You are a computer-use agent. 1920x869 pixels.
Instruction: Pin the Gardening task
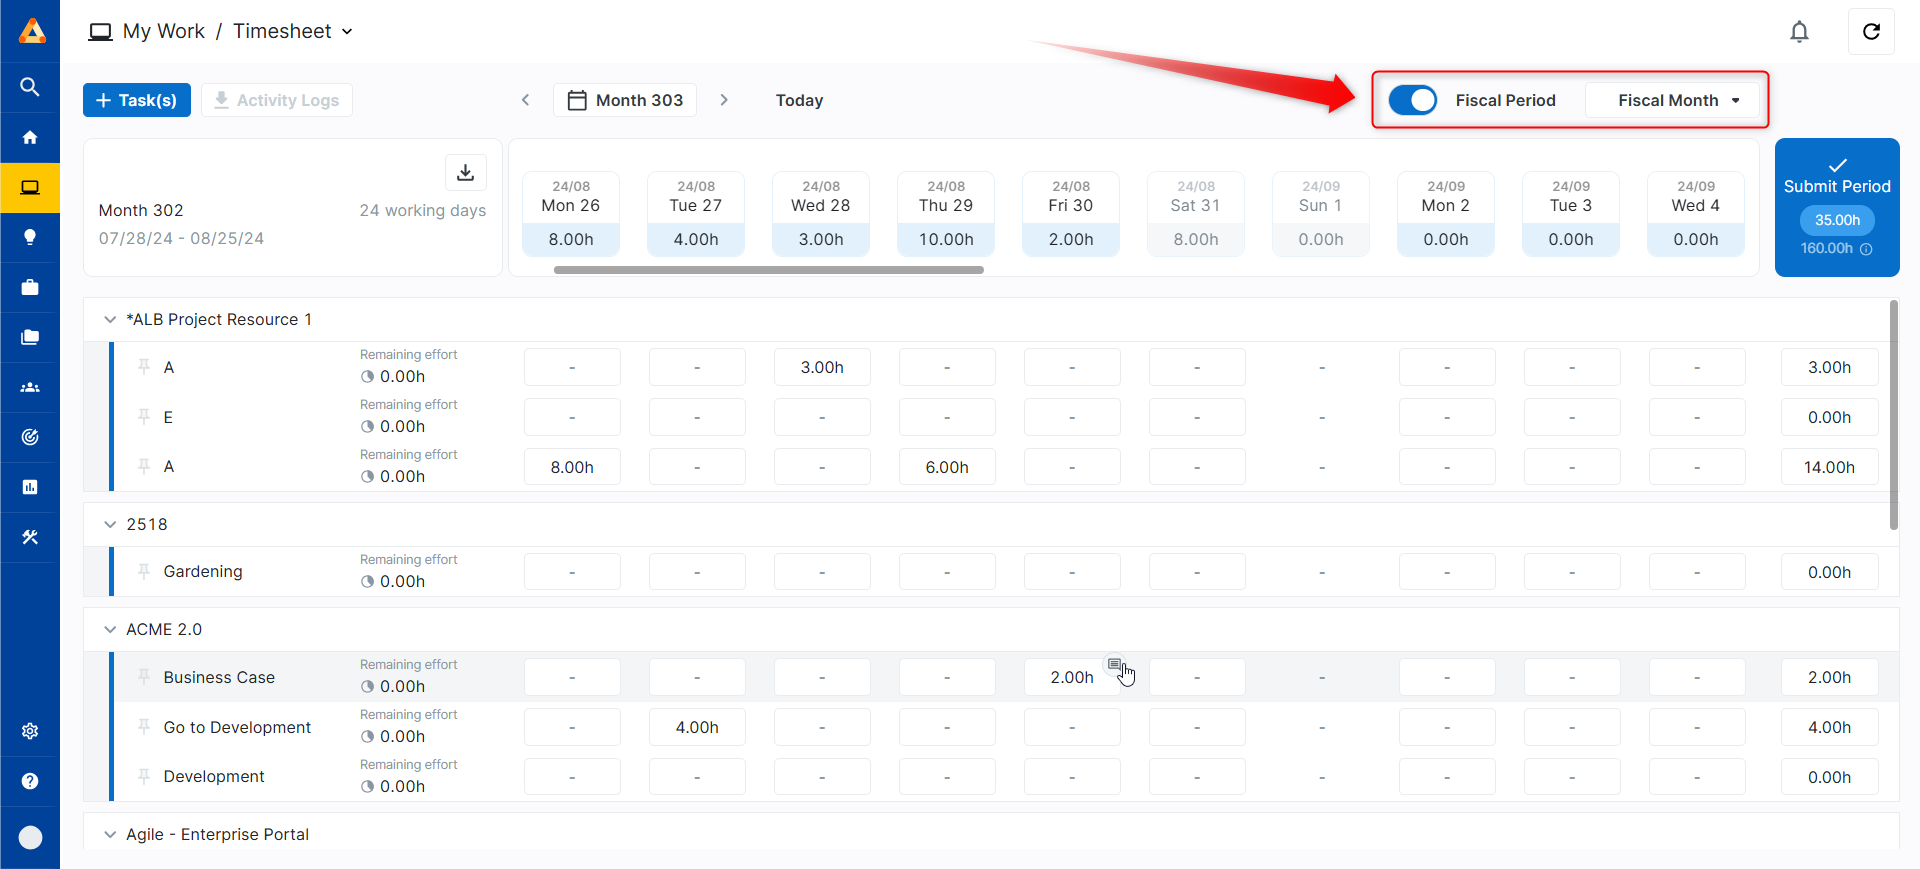tap(144, 571)
